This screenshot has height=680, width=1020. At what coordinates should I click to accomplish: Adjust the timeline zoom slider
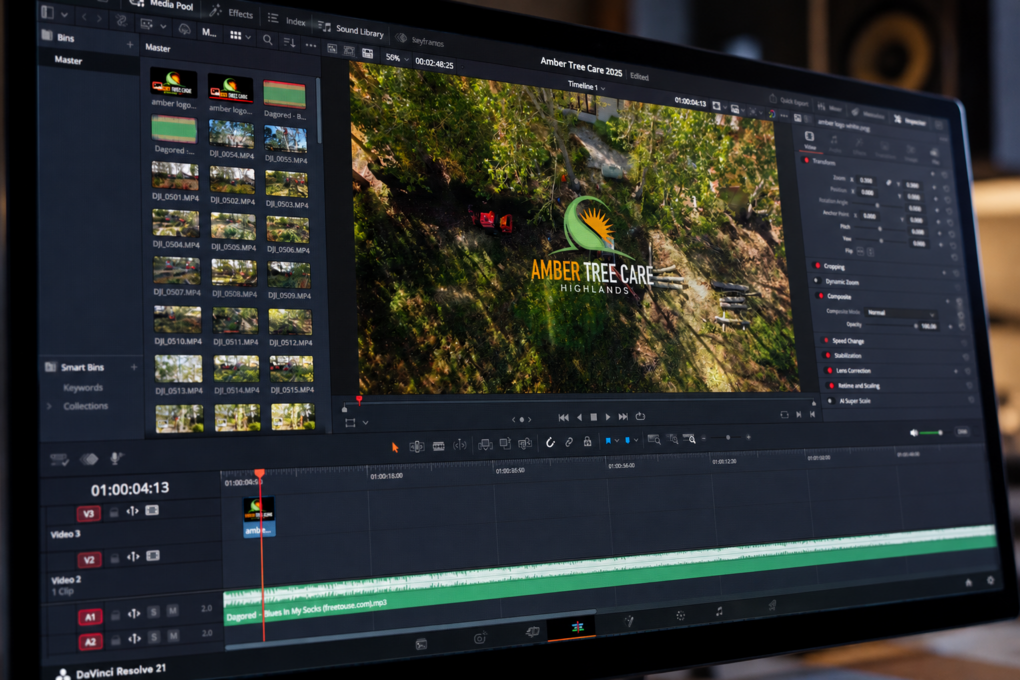(727, 437)
